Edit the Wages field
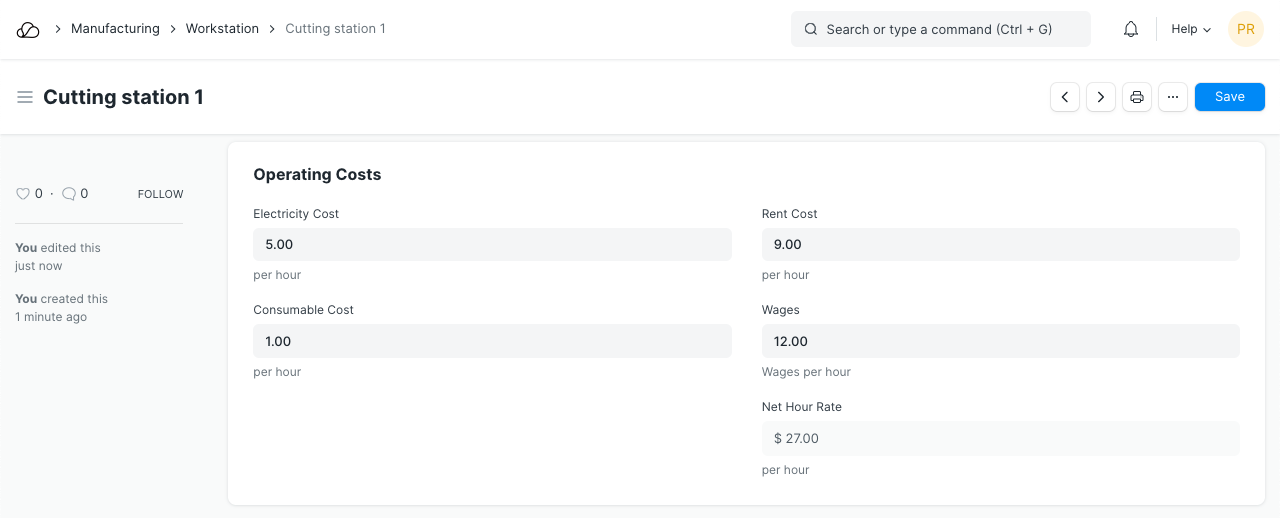The height and width of the screenshot is (518, 1280). pos(1000,342)
